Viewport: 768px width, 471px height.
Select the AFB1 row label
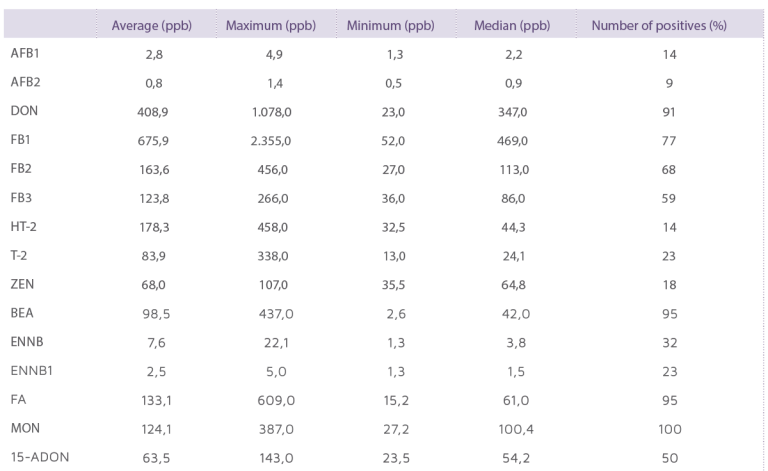[x=25, y=53]
